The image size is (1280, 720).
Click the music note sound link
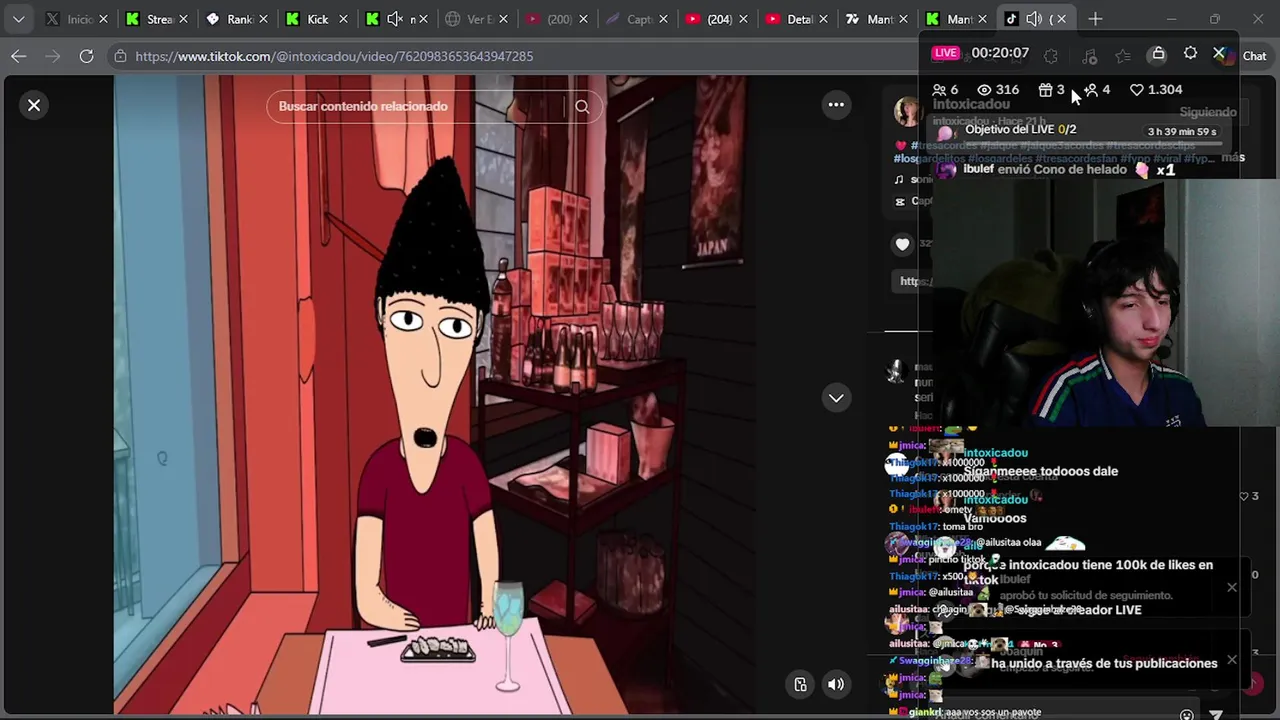click(x=899, y=179)
